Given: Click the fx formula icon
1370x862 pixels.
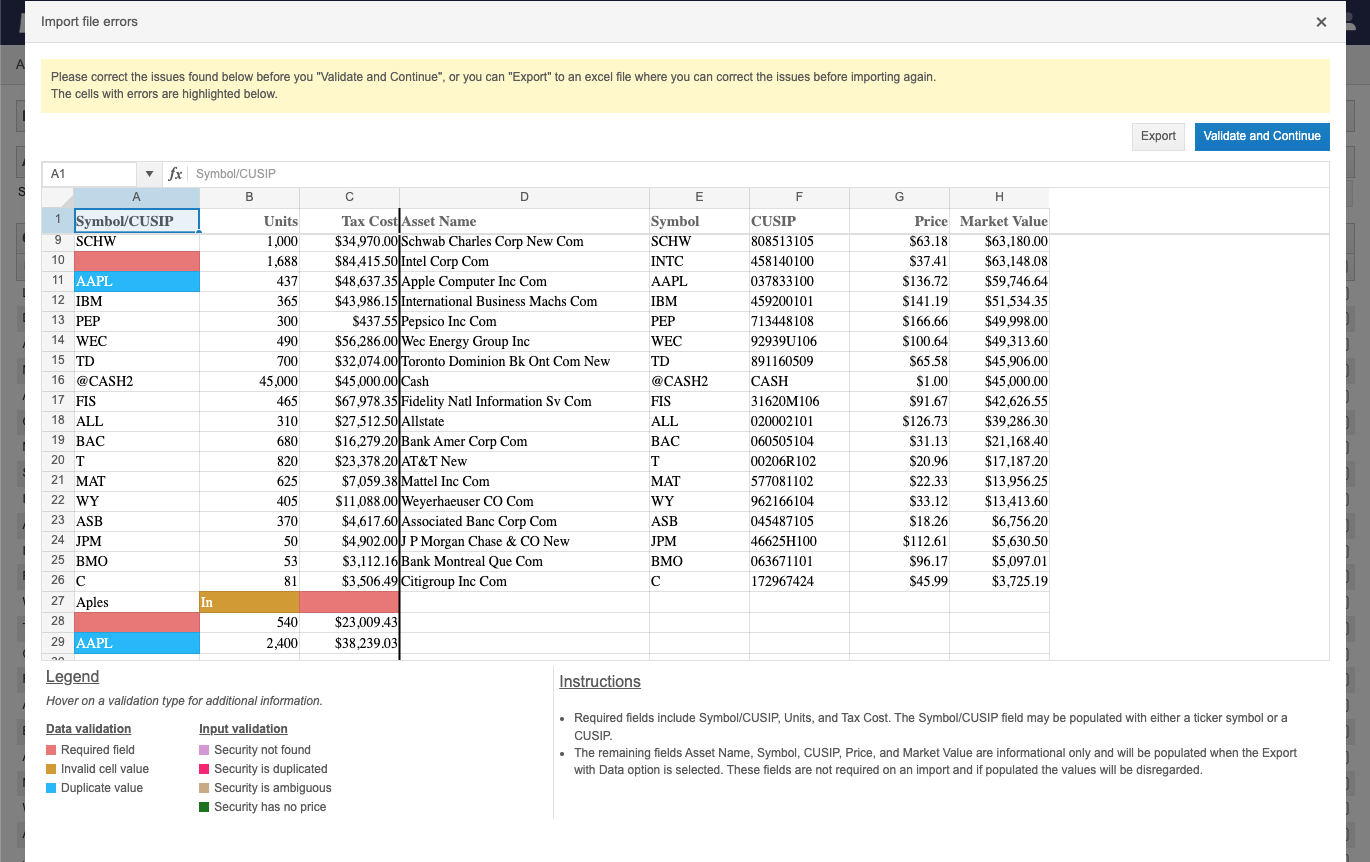Looking at the screenshot, I should tap(175, 174).
